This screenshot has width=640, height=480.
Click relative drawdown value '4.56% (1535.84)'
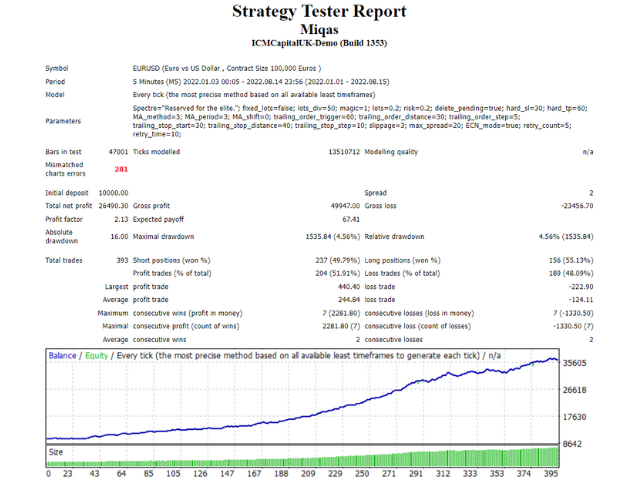pos(566,237)
